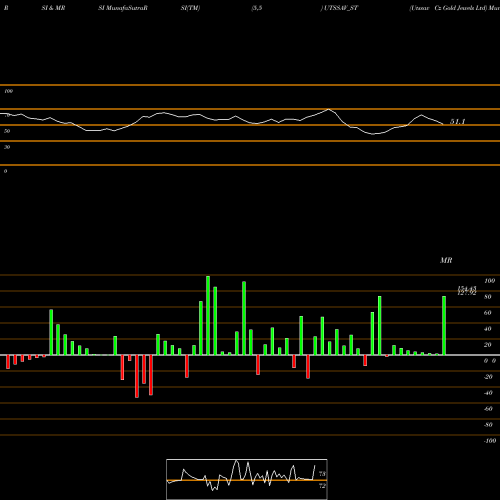The image size is (500, 500).
Task: Click the 100 label on the MR axis
Action: [490, 281]
